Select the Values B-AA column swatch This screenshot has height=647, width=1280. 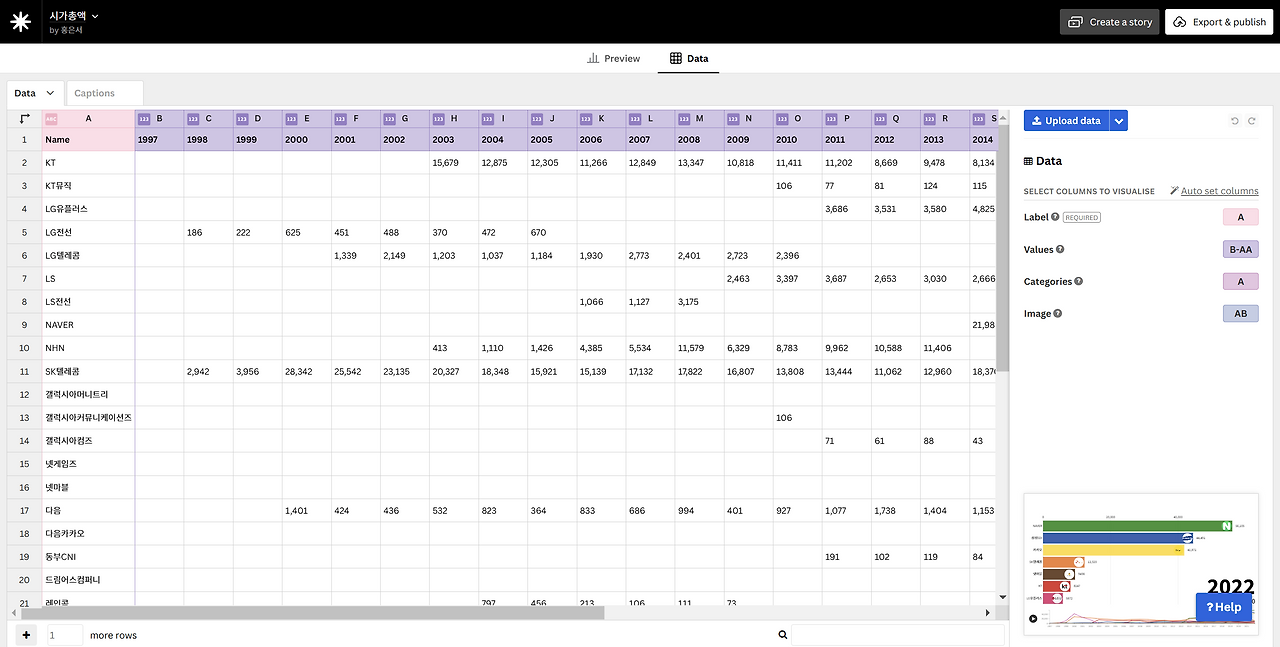(1240, 249)
